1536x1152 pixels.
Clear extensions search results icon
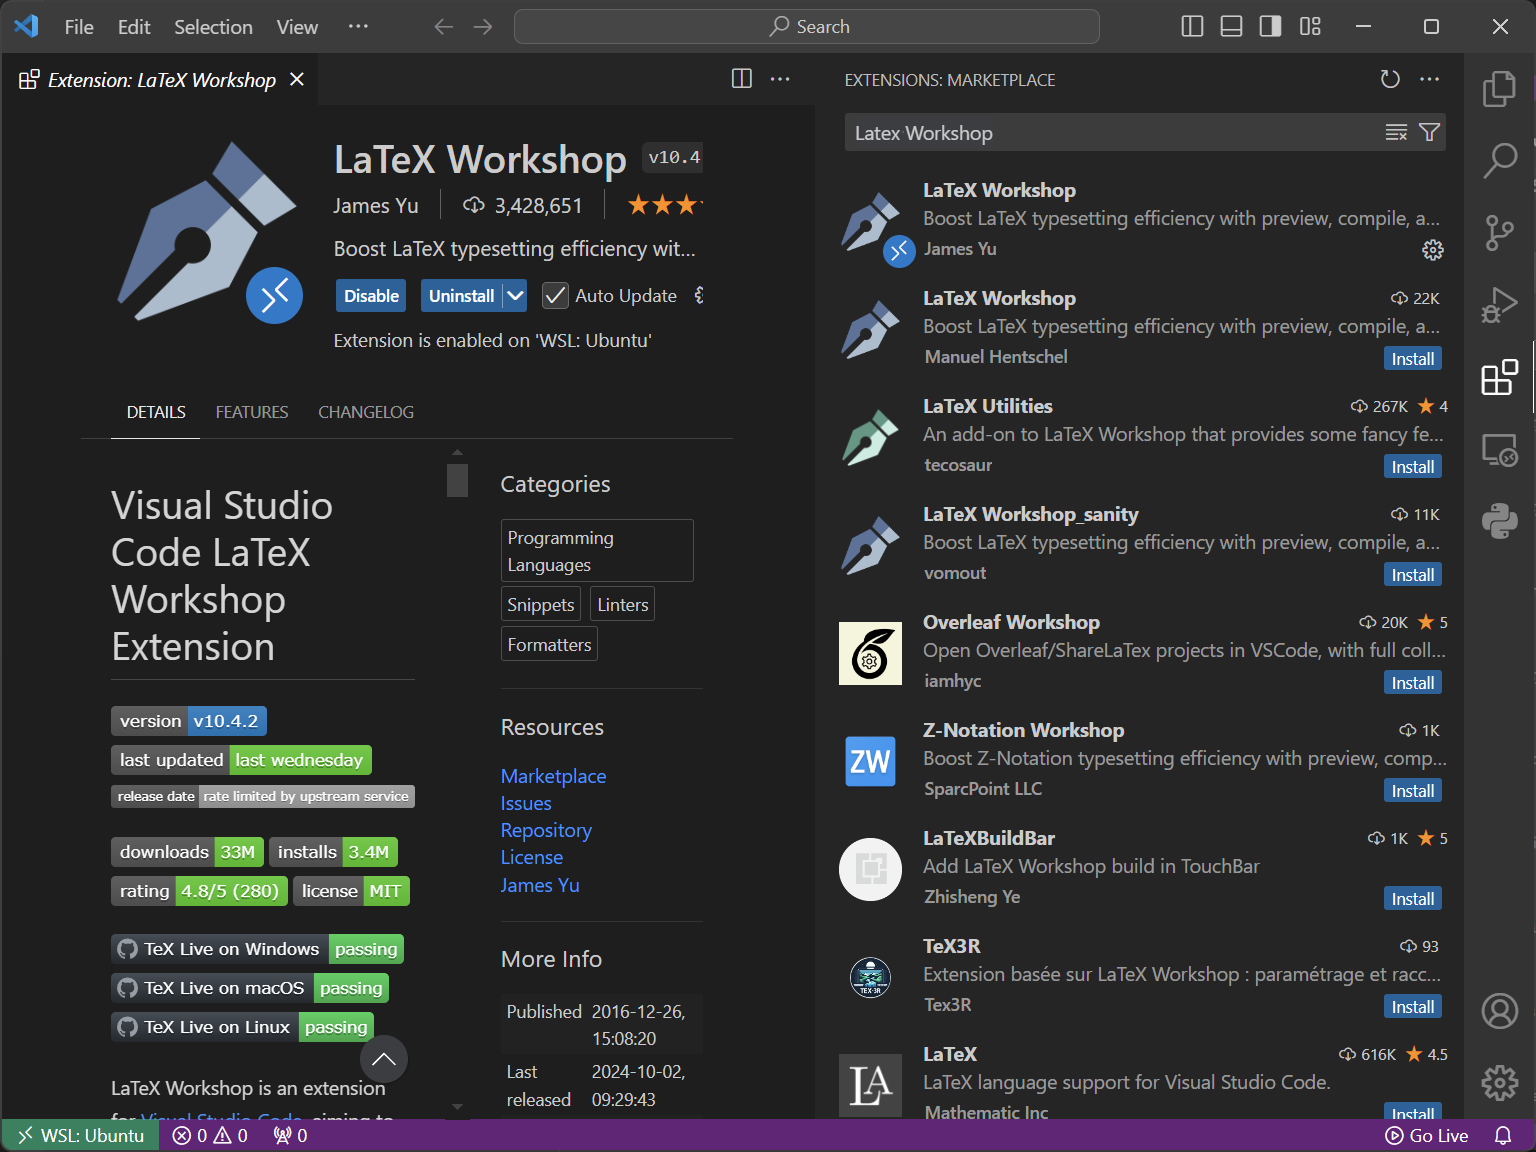coord(1396,133)
